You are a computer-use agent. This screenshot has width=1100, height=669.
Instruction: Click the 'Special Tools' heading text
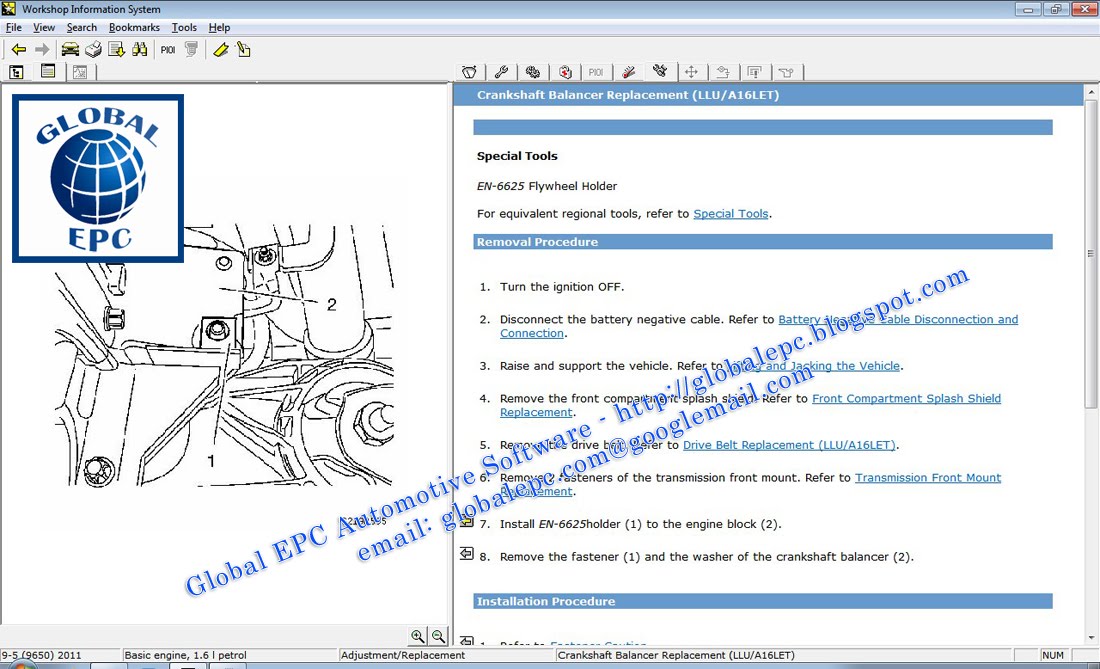(x=517, y=156)
